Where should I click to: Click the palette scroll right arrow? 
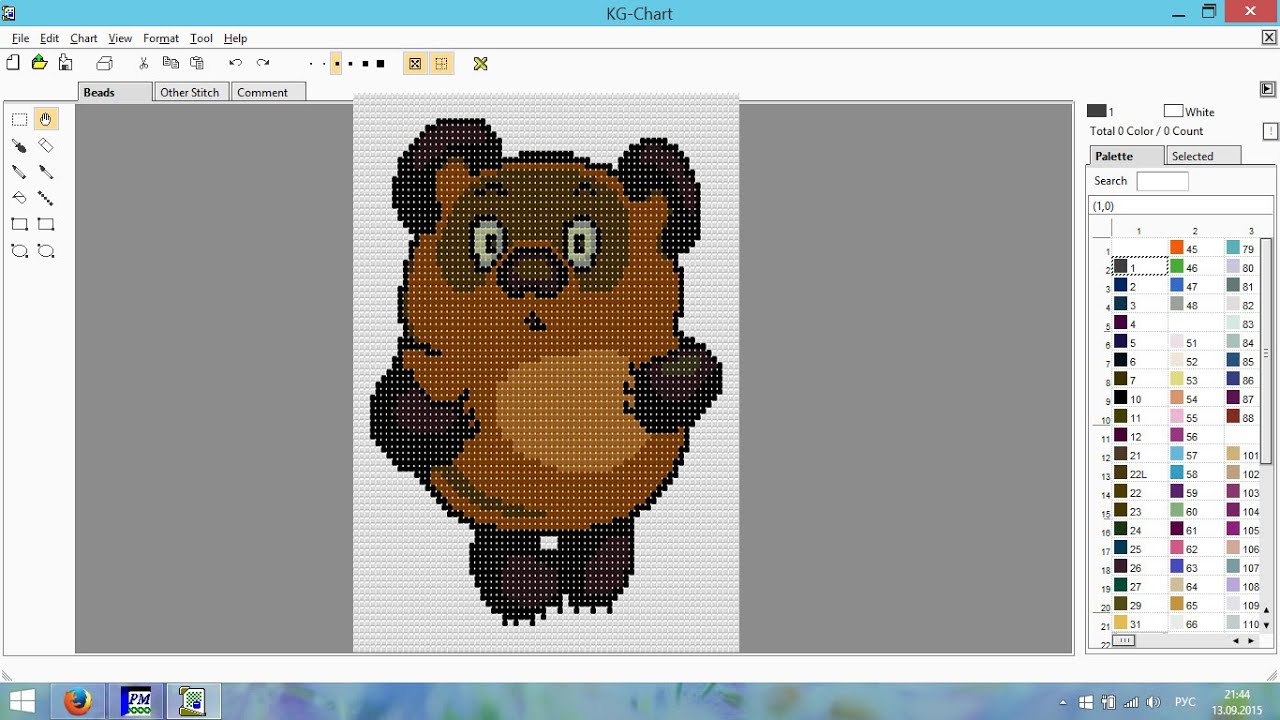[1251, 641]
